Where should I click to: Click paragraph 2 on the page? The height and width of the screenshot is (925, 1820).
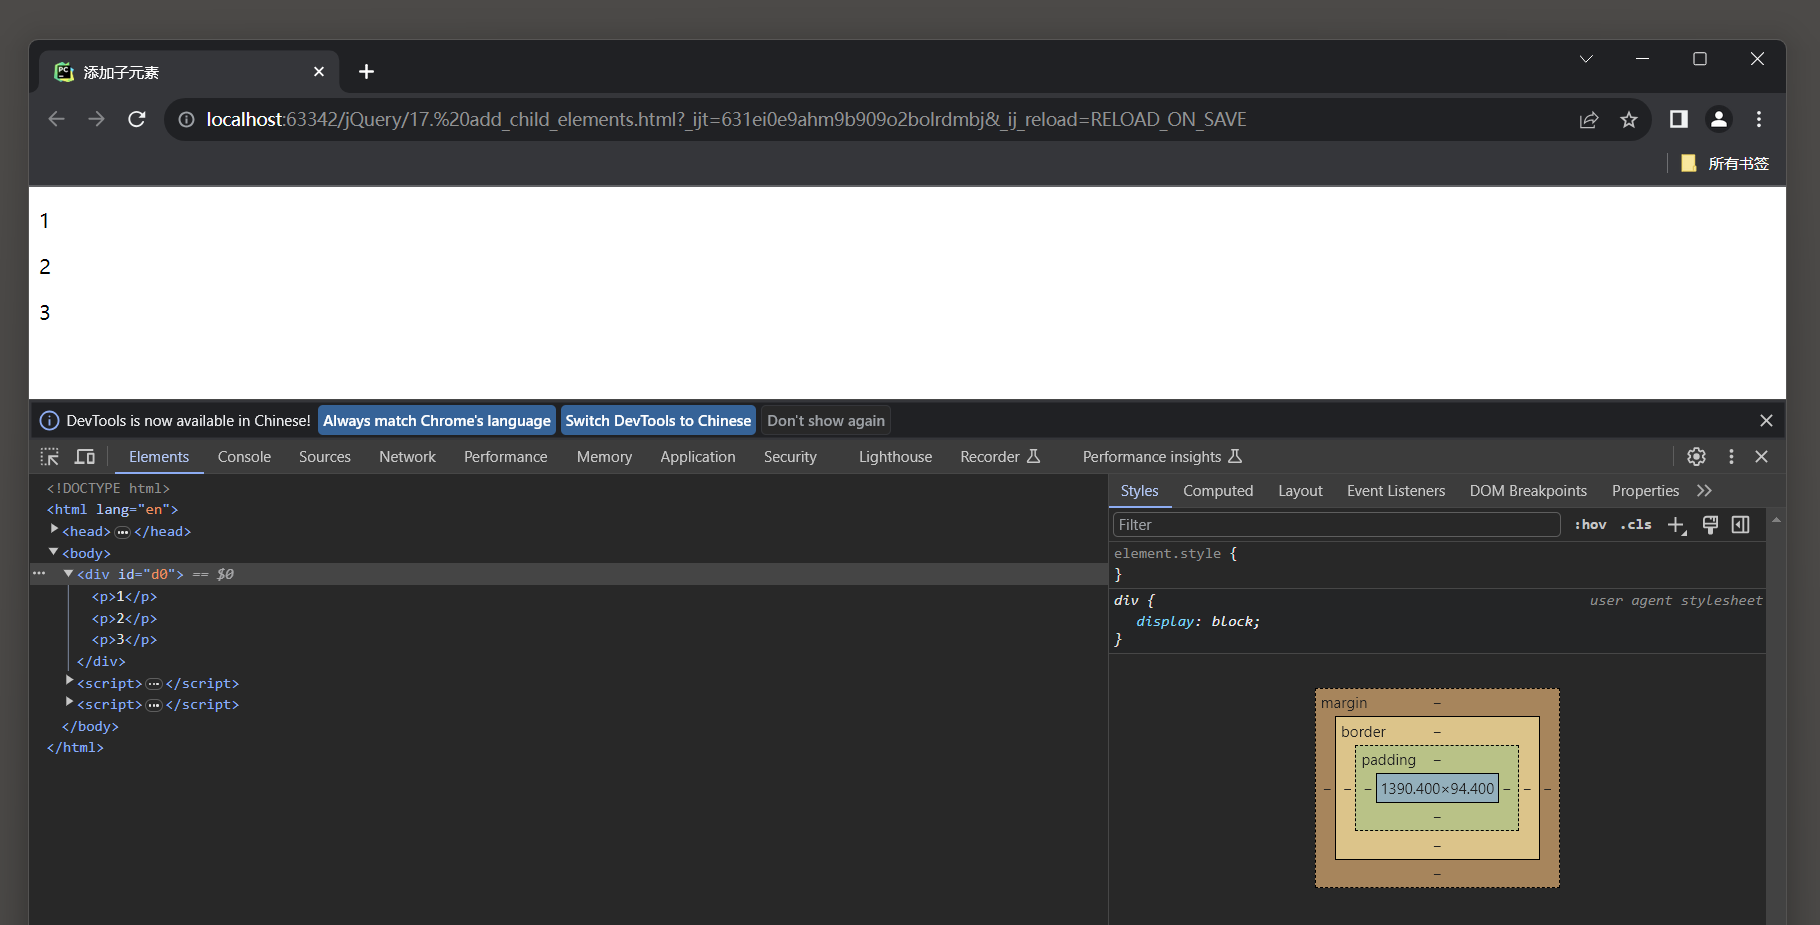click(x=45, y=267)
